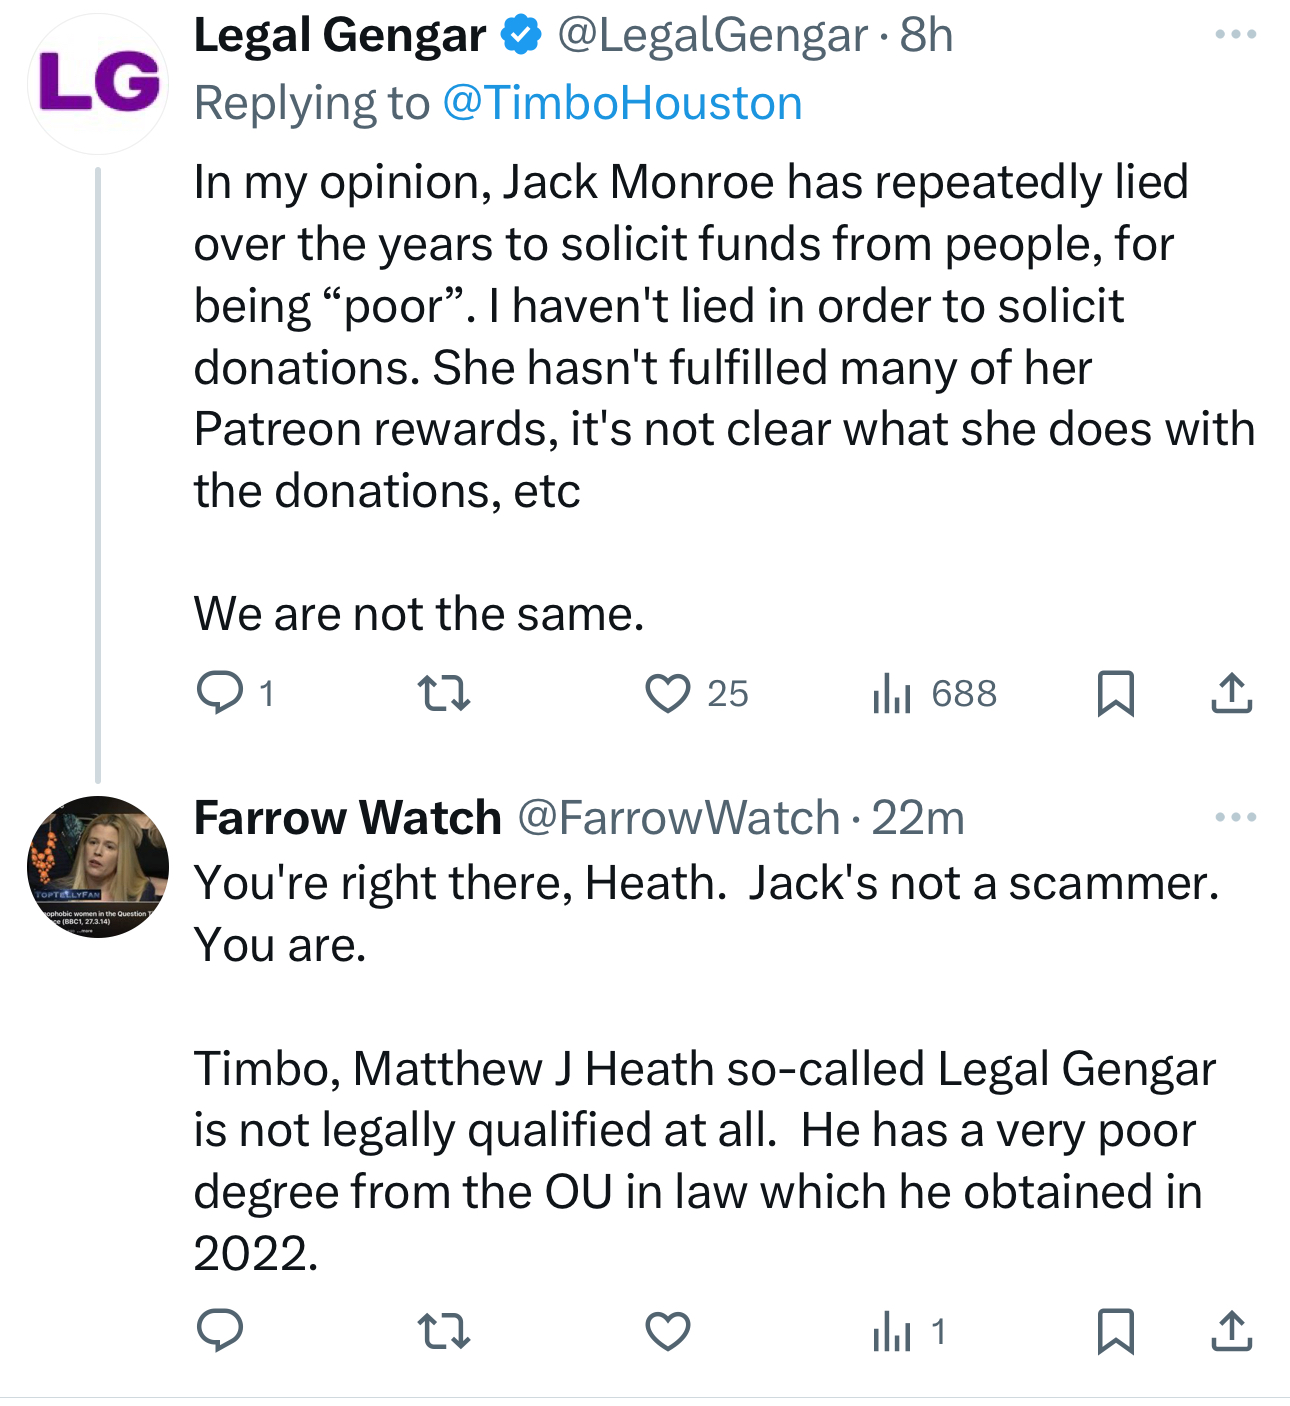The height and width of the screenshot is (1406, 1290).
Task: Share Legal Gengar's tweet
Action: 1231,692
